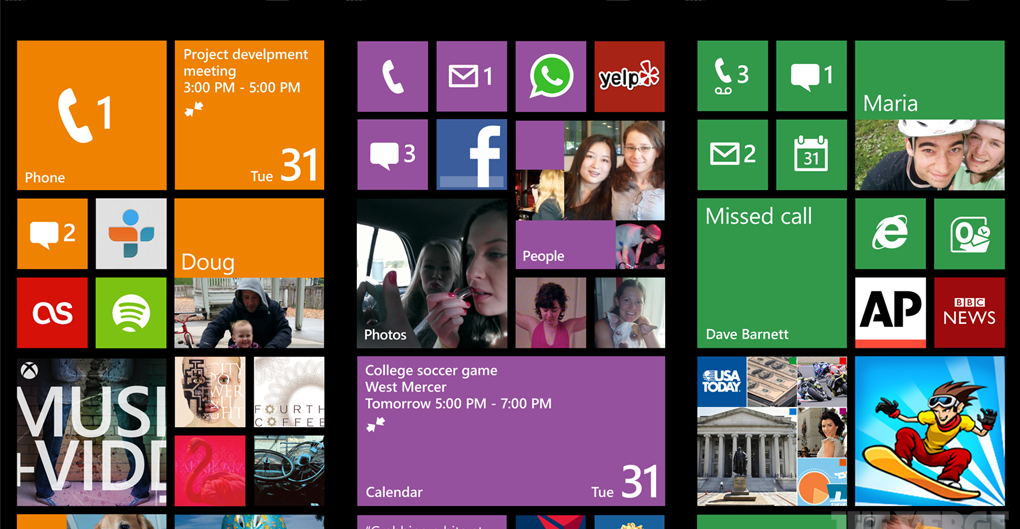Select the Fourth Coffee album tile
The width and height of the screenshot is (1020, 529).
[289, 392]
